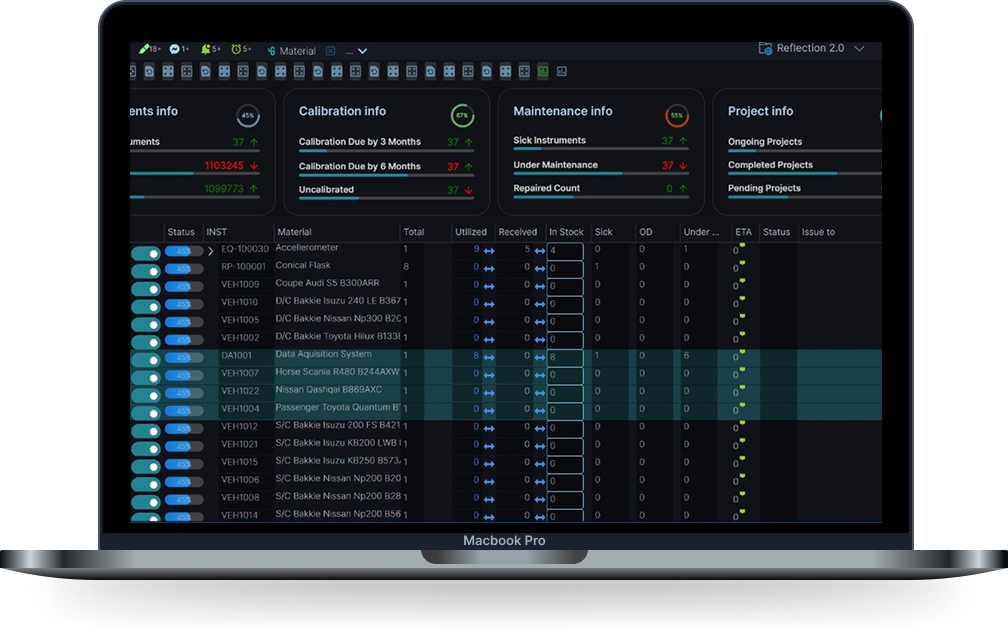Screen dimensions: 1008x635
Task: Click the Under Maintenance progress bar
Action: 600,173
